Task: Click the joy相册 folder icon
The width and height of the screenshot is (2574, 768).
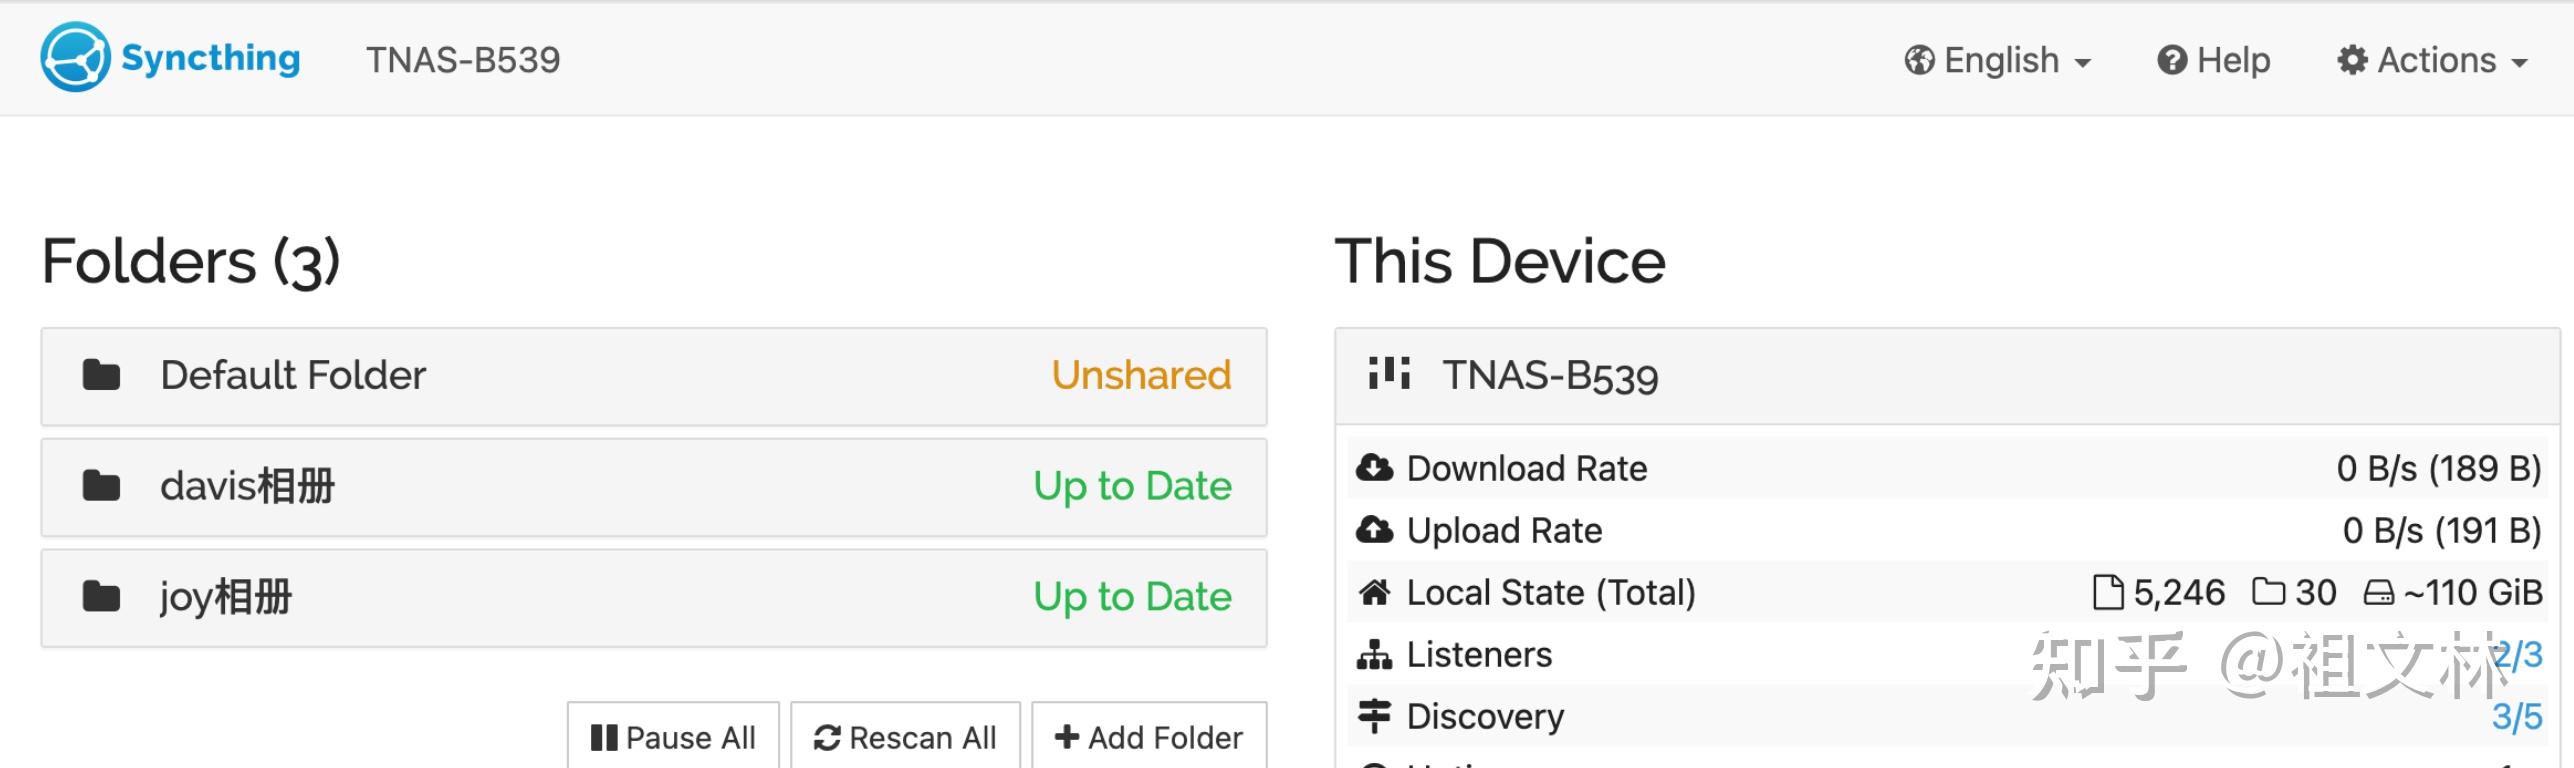Action: click(101, 597)
